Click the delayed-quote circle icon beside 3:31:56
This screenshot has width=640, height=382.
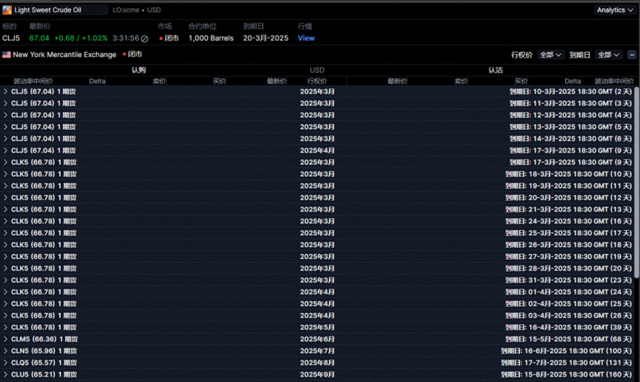144,39
